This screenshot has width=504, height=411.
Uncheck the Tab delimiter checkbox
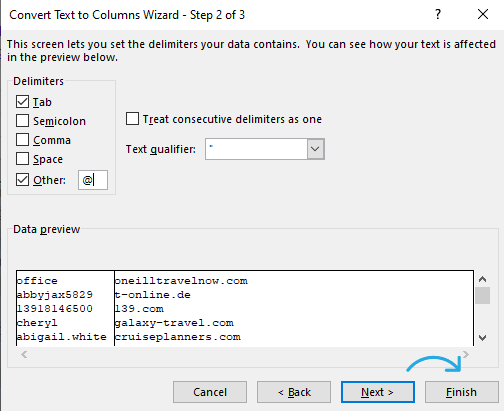22,102
